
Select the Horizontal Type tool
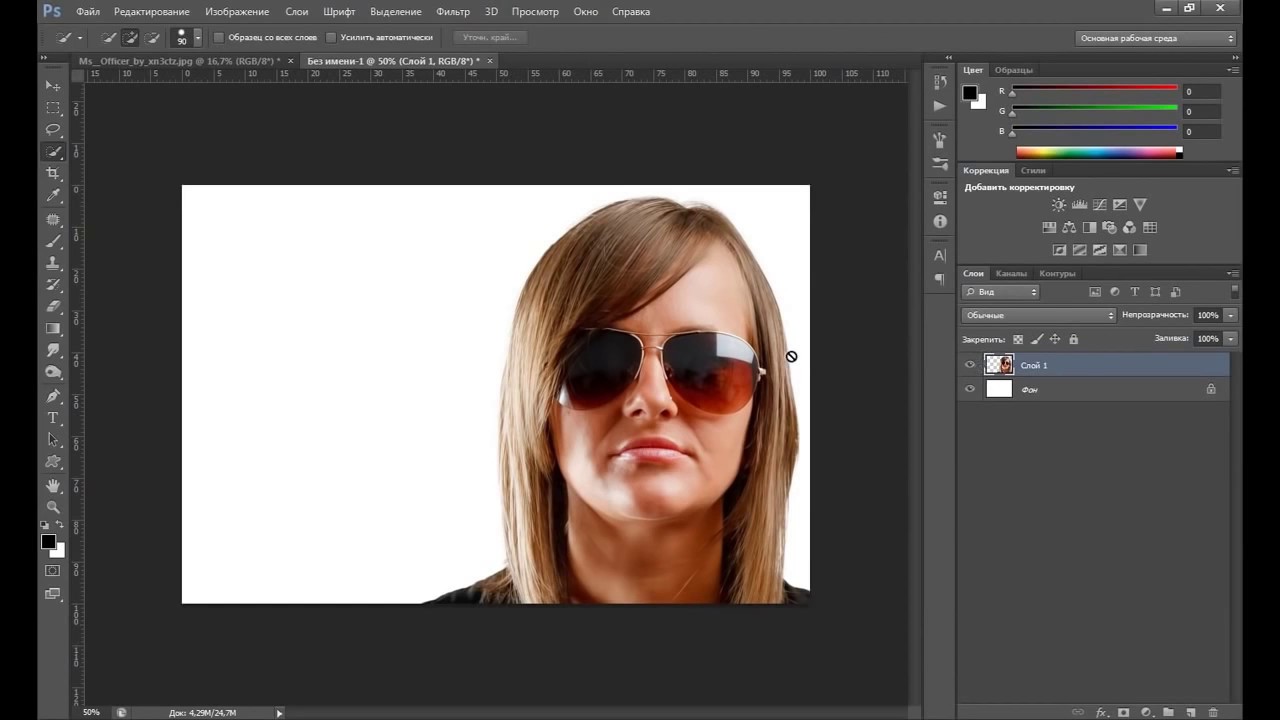53,418
